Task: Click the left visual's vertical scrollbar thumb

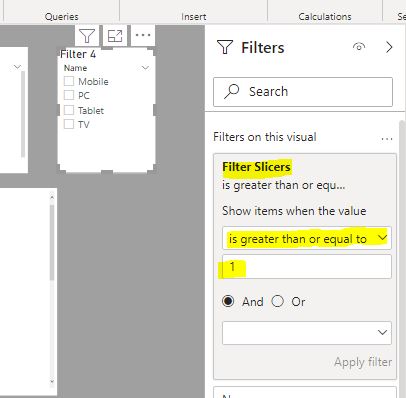Action: (x=52, y=242)
